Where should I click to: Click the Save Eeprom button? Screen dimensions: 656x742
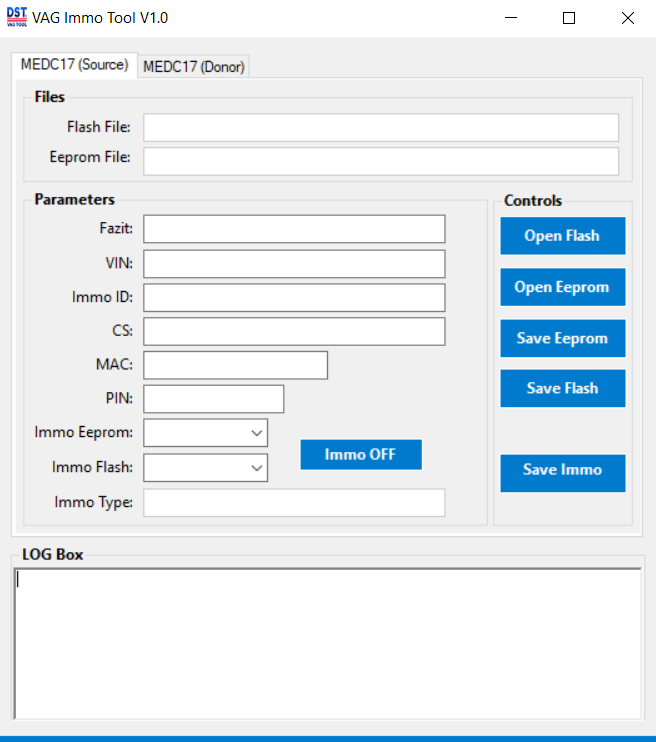(563, 338)
